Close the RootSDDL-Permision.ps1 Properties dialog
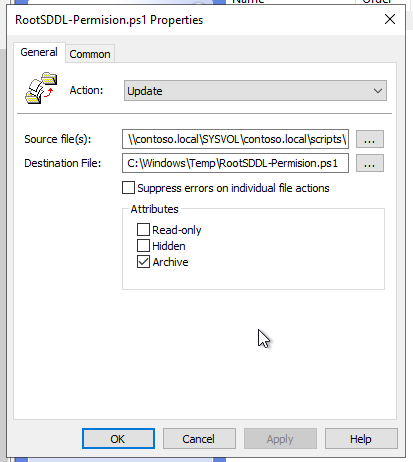This screenshot has width=413, height=462. (390, 19)
